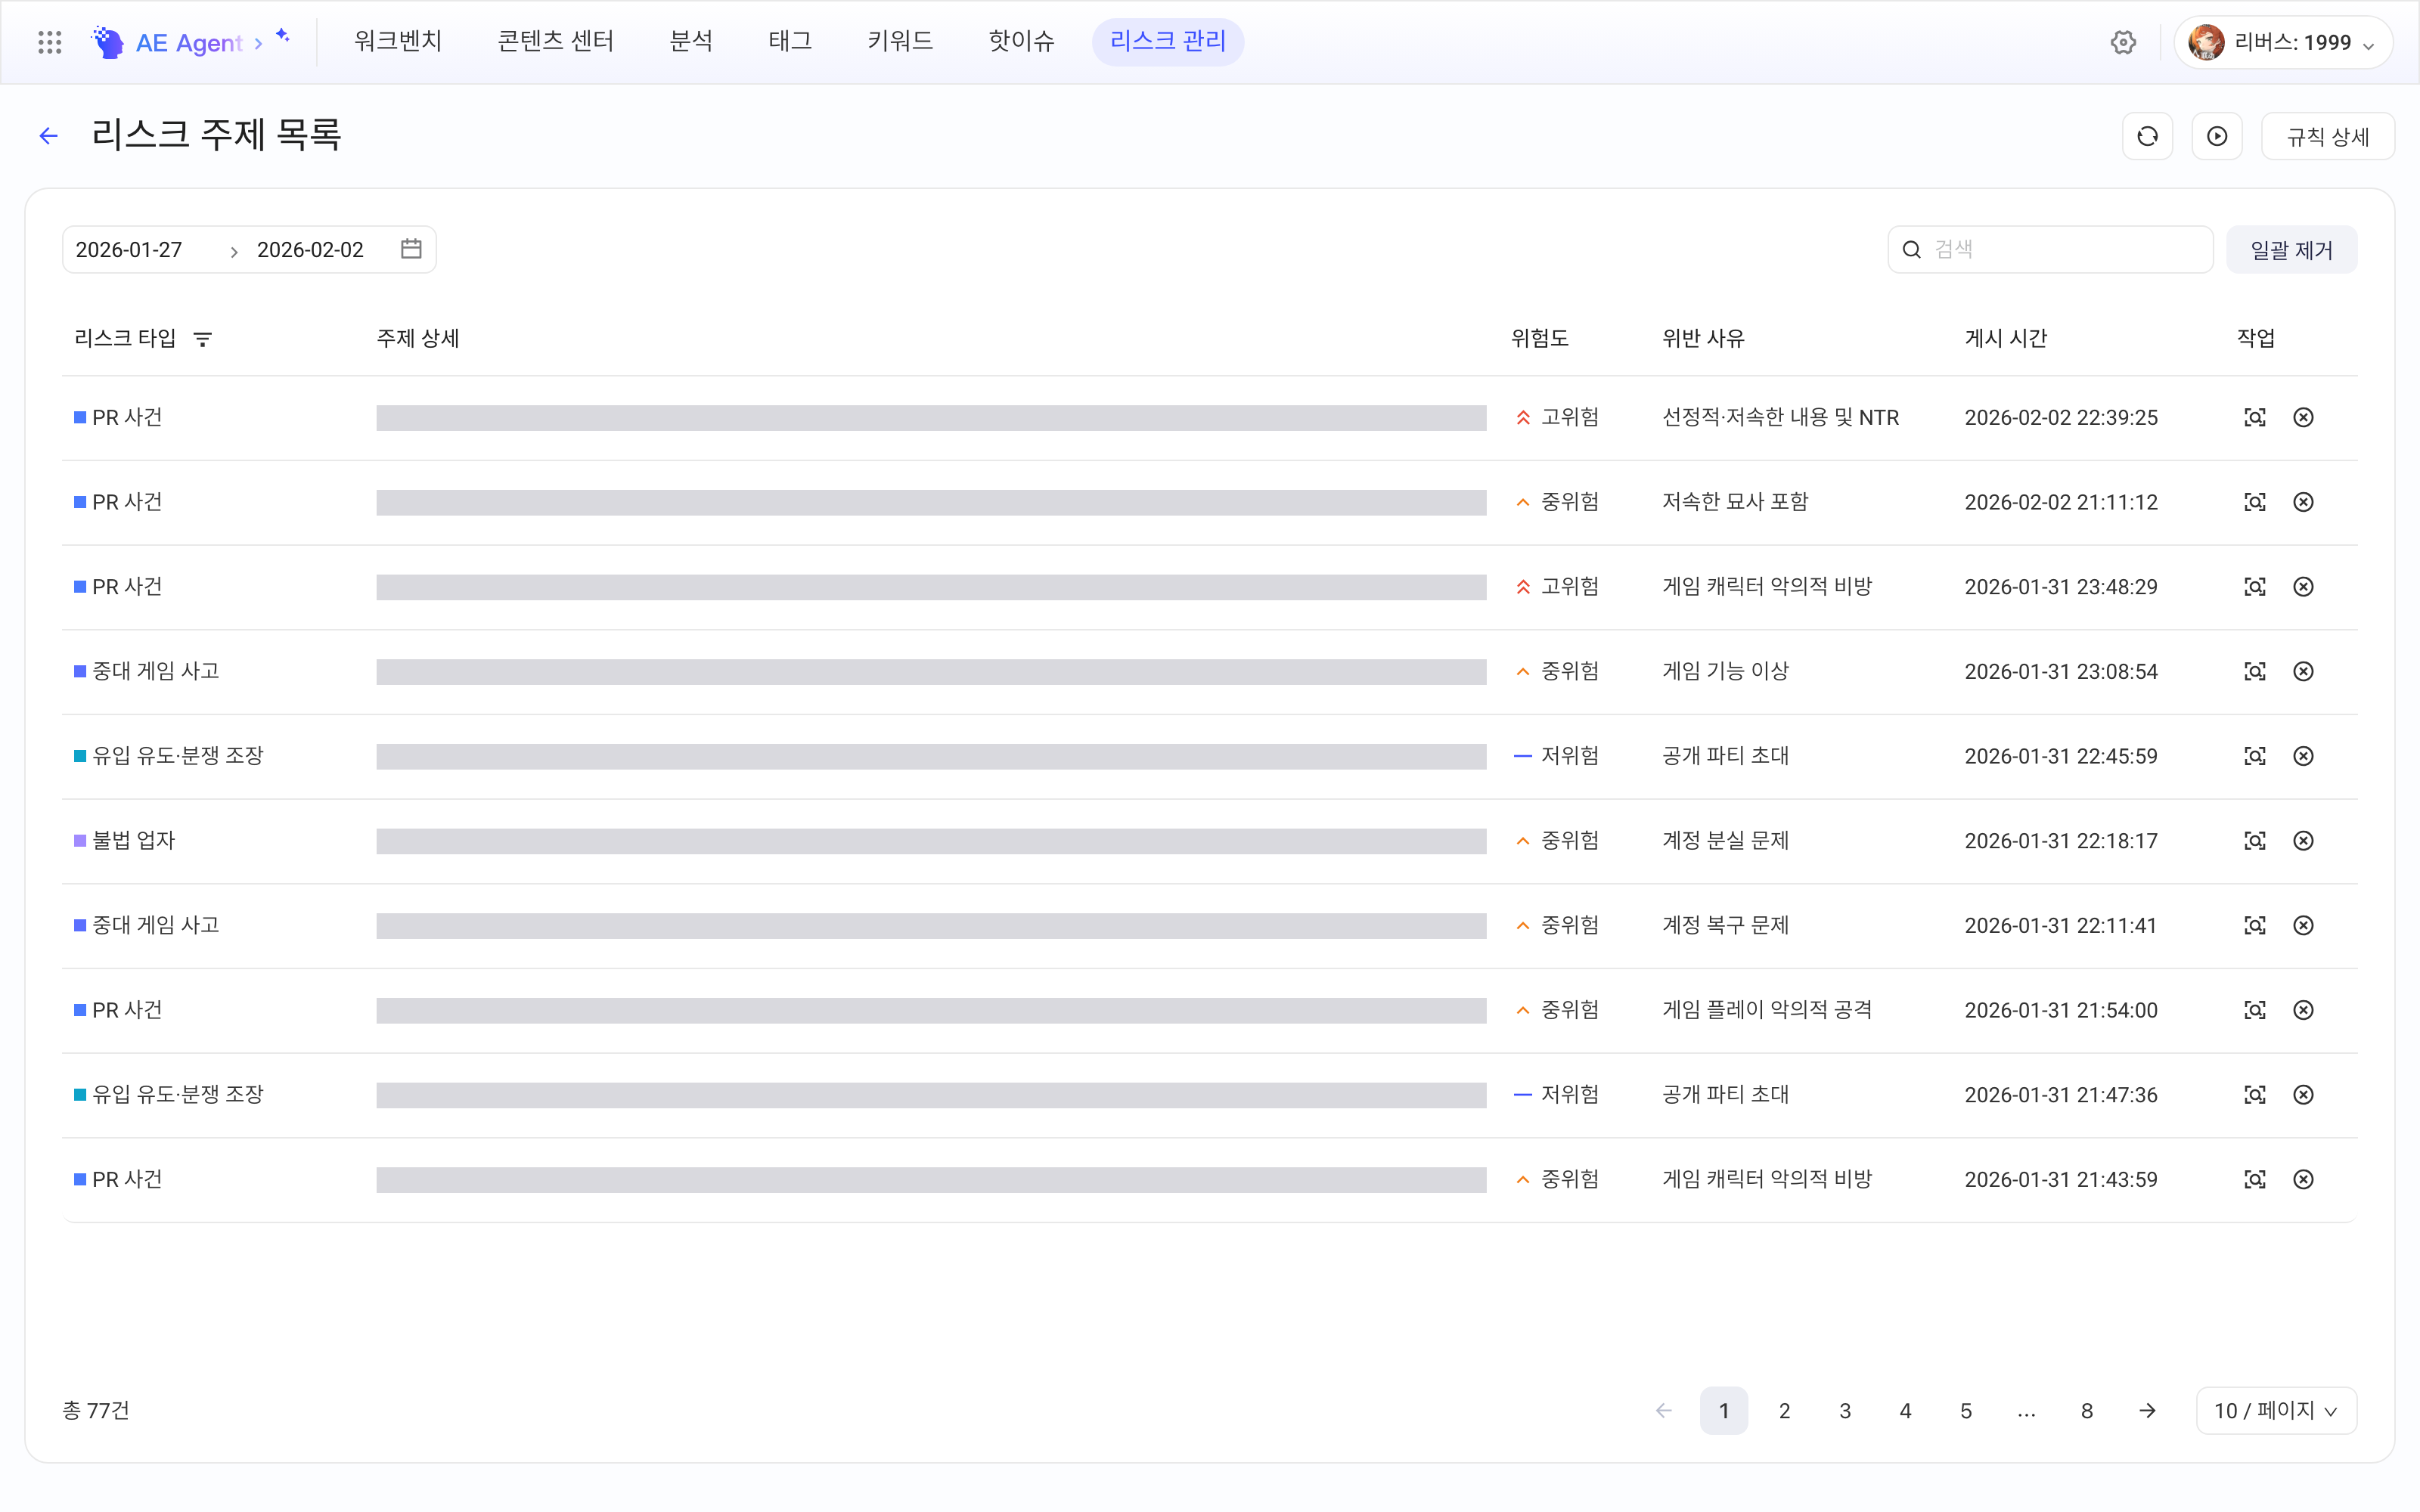Click the pagination ellipsis
The width and height of the screenshot is (2420, 1512).
[x=2026, y=1411]
